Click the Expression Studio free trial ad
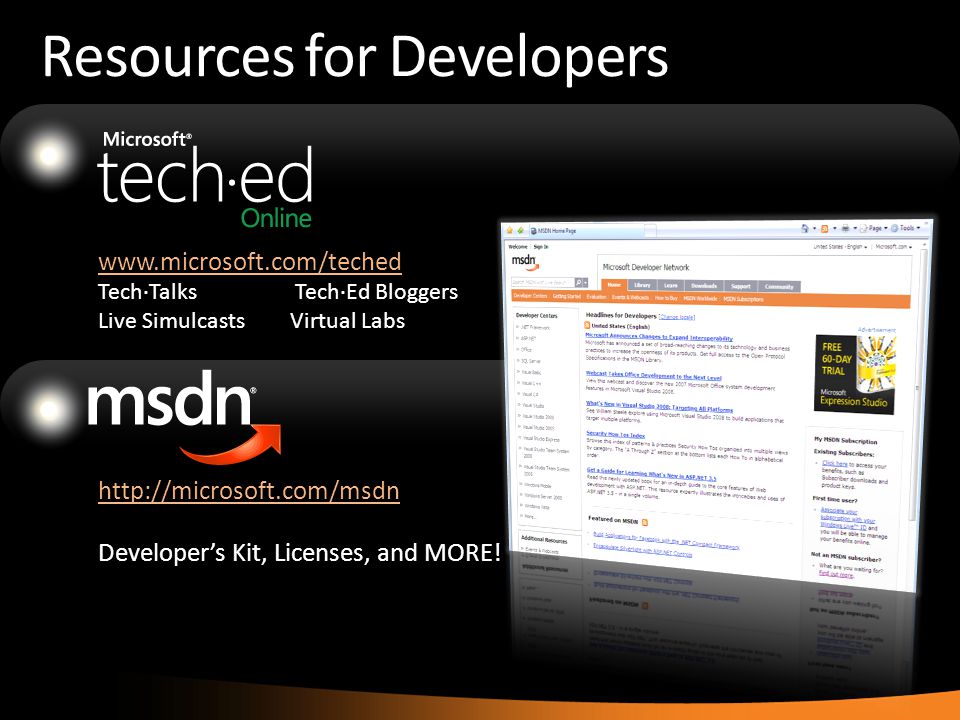The height and width of the screenshot is (720, 960). click(855, 374)
